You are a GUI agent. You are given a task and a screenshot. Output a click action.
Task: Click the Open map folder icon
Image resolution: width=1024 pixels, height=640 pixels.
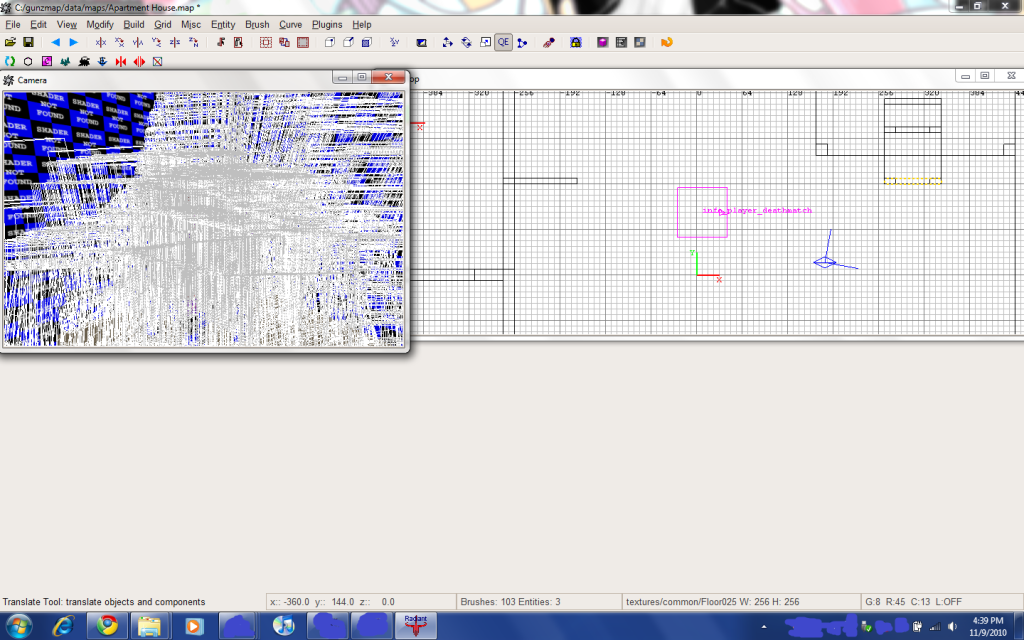10,43
